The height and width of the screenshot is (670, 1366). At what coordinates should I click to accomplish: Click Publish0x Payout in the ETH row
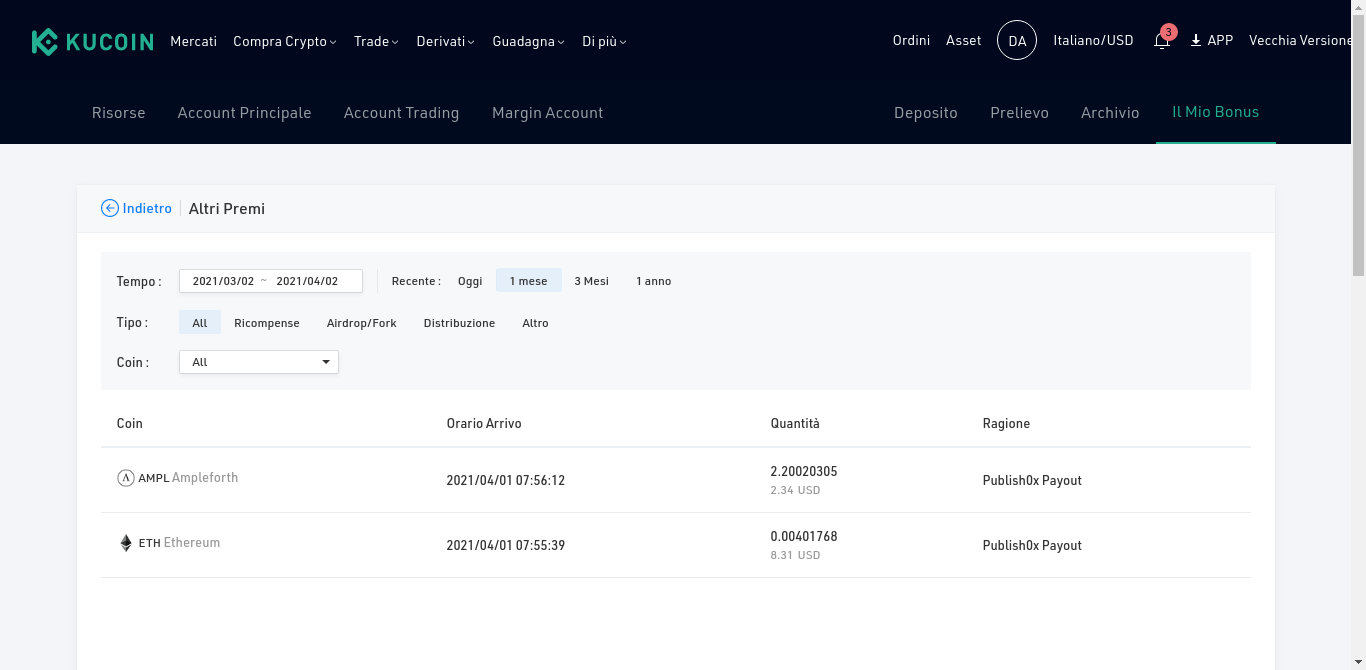pyautogui.click(x=1032, y=545)
